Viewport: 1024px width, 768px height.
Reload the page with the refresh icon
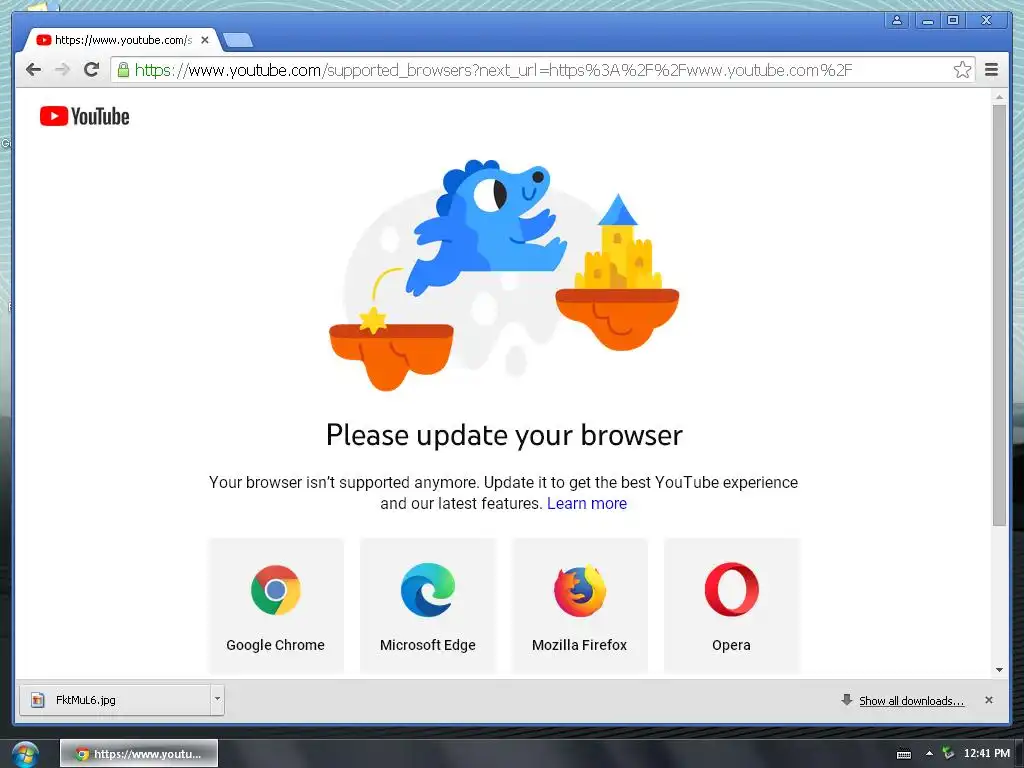pos(91,69)
